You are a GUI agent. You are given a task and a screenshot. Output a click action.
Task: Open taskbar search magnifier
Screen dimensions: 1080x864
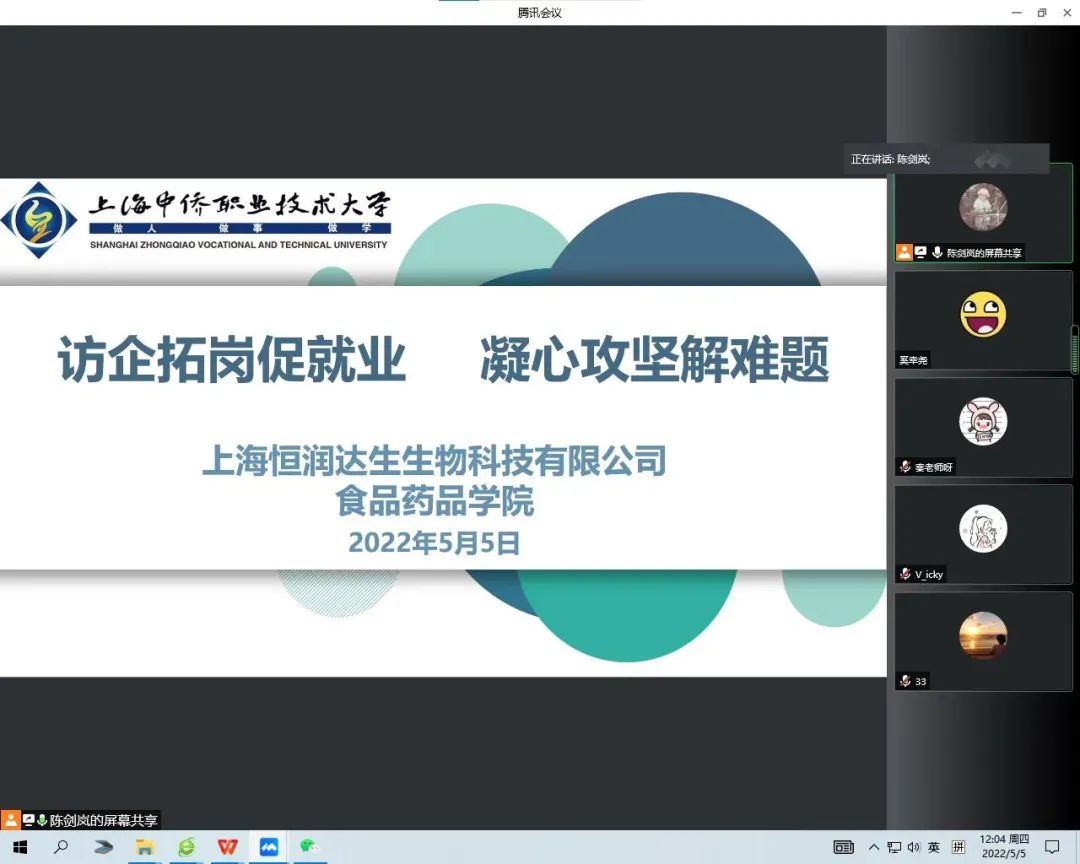(x=61, y=847)
